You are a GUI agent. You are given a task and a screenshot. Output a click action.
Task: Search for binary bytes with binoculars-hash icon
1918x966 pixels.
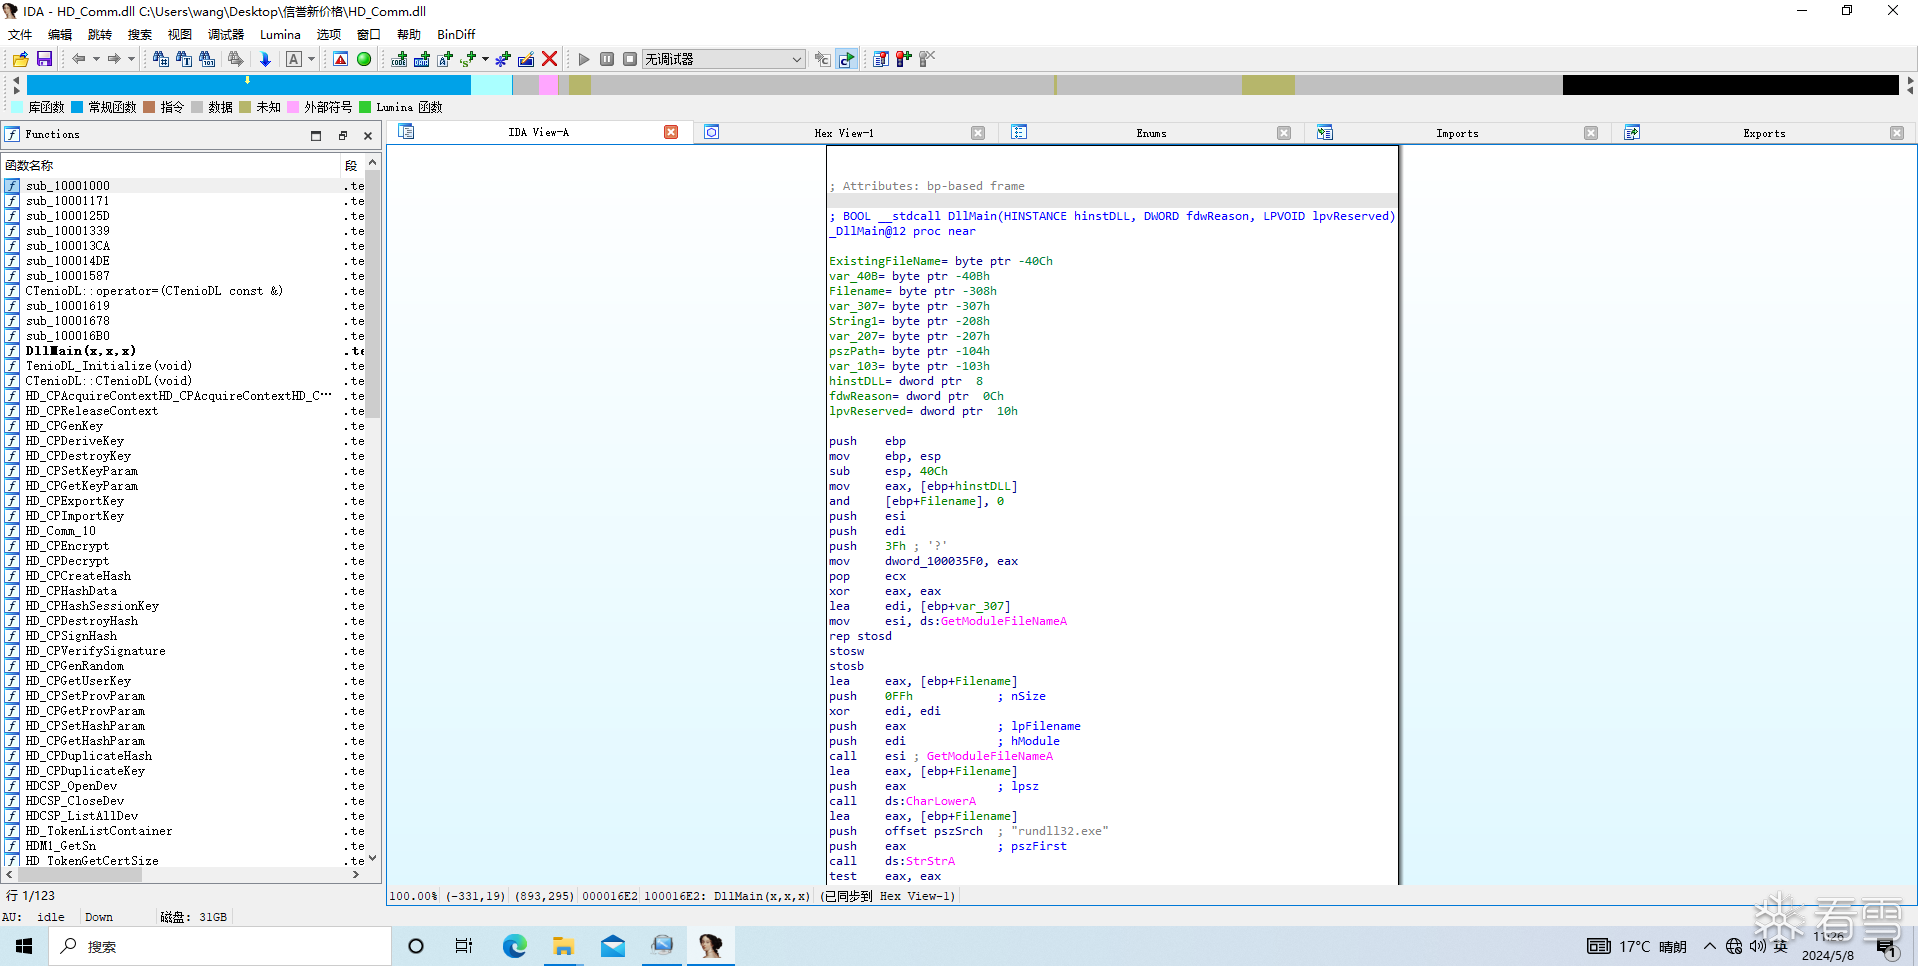coord(161,59)
